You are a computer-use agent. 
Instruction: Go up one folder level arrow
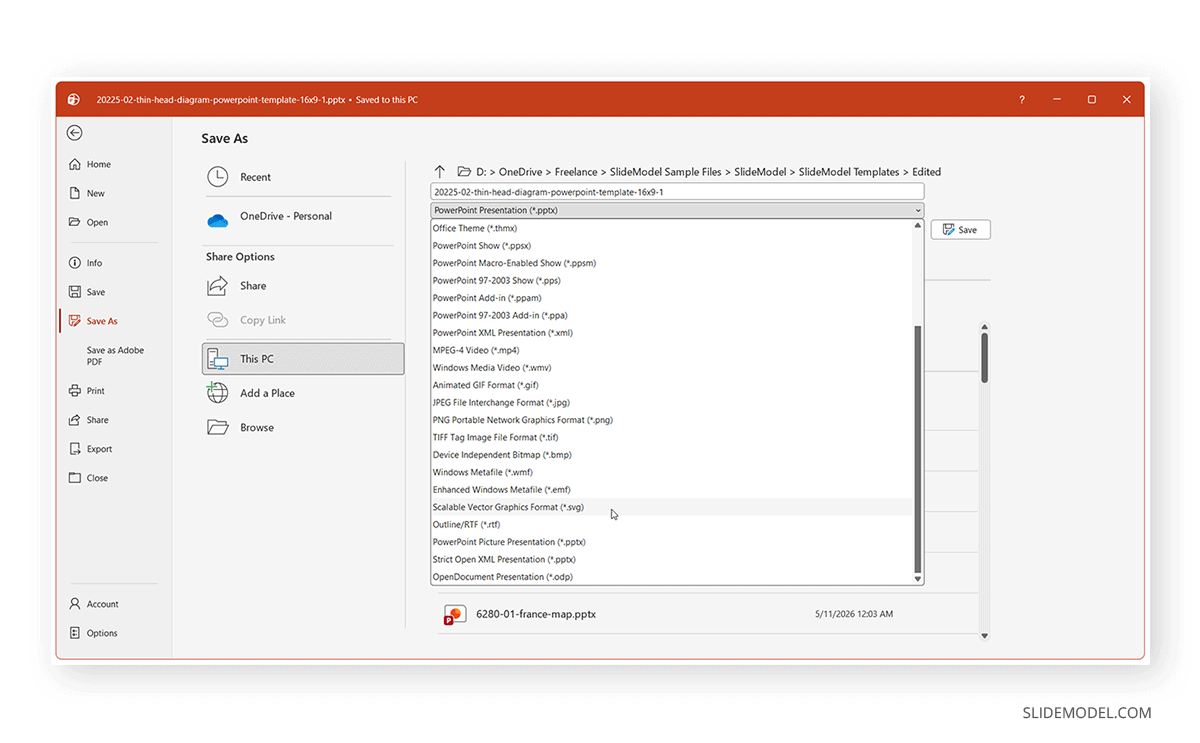coord(440,172)
